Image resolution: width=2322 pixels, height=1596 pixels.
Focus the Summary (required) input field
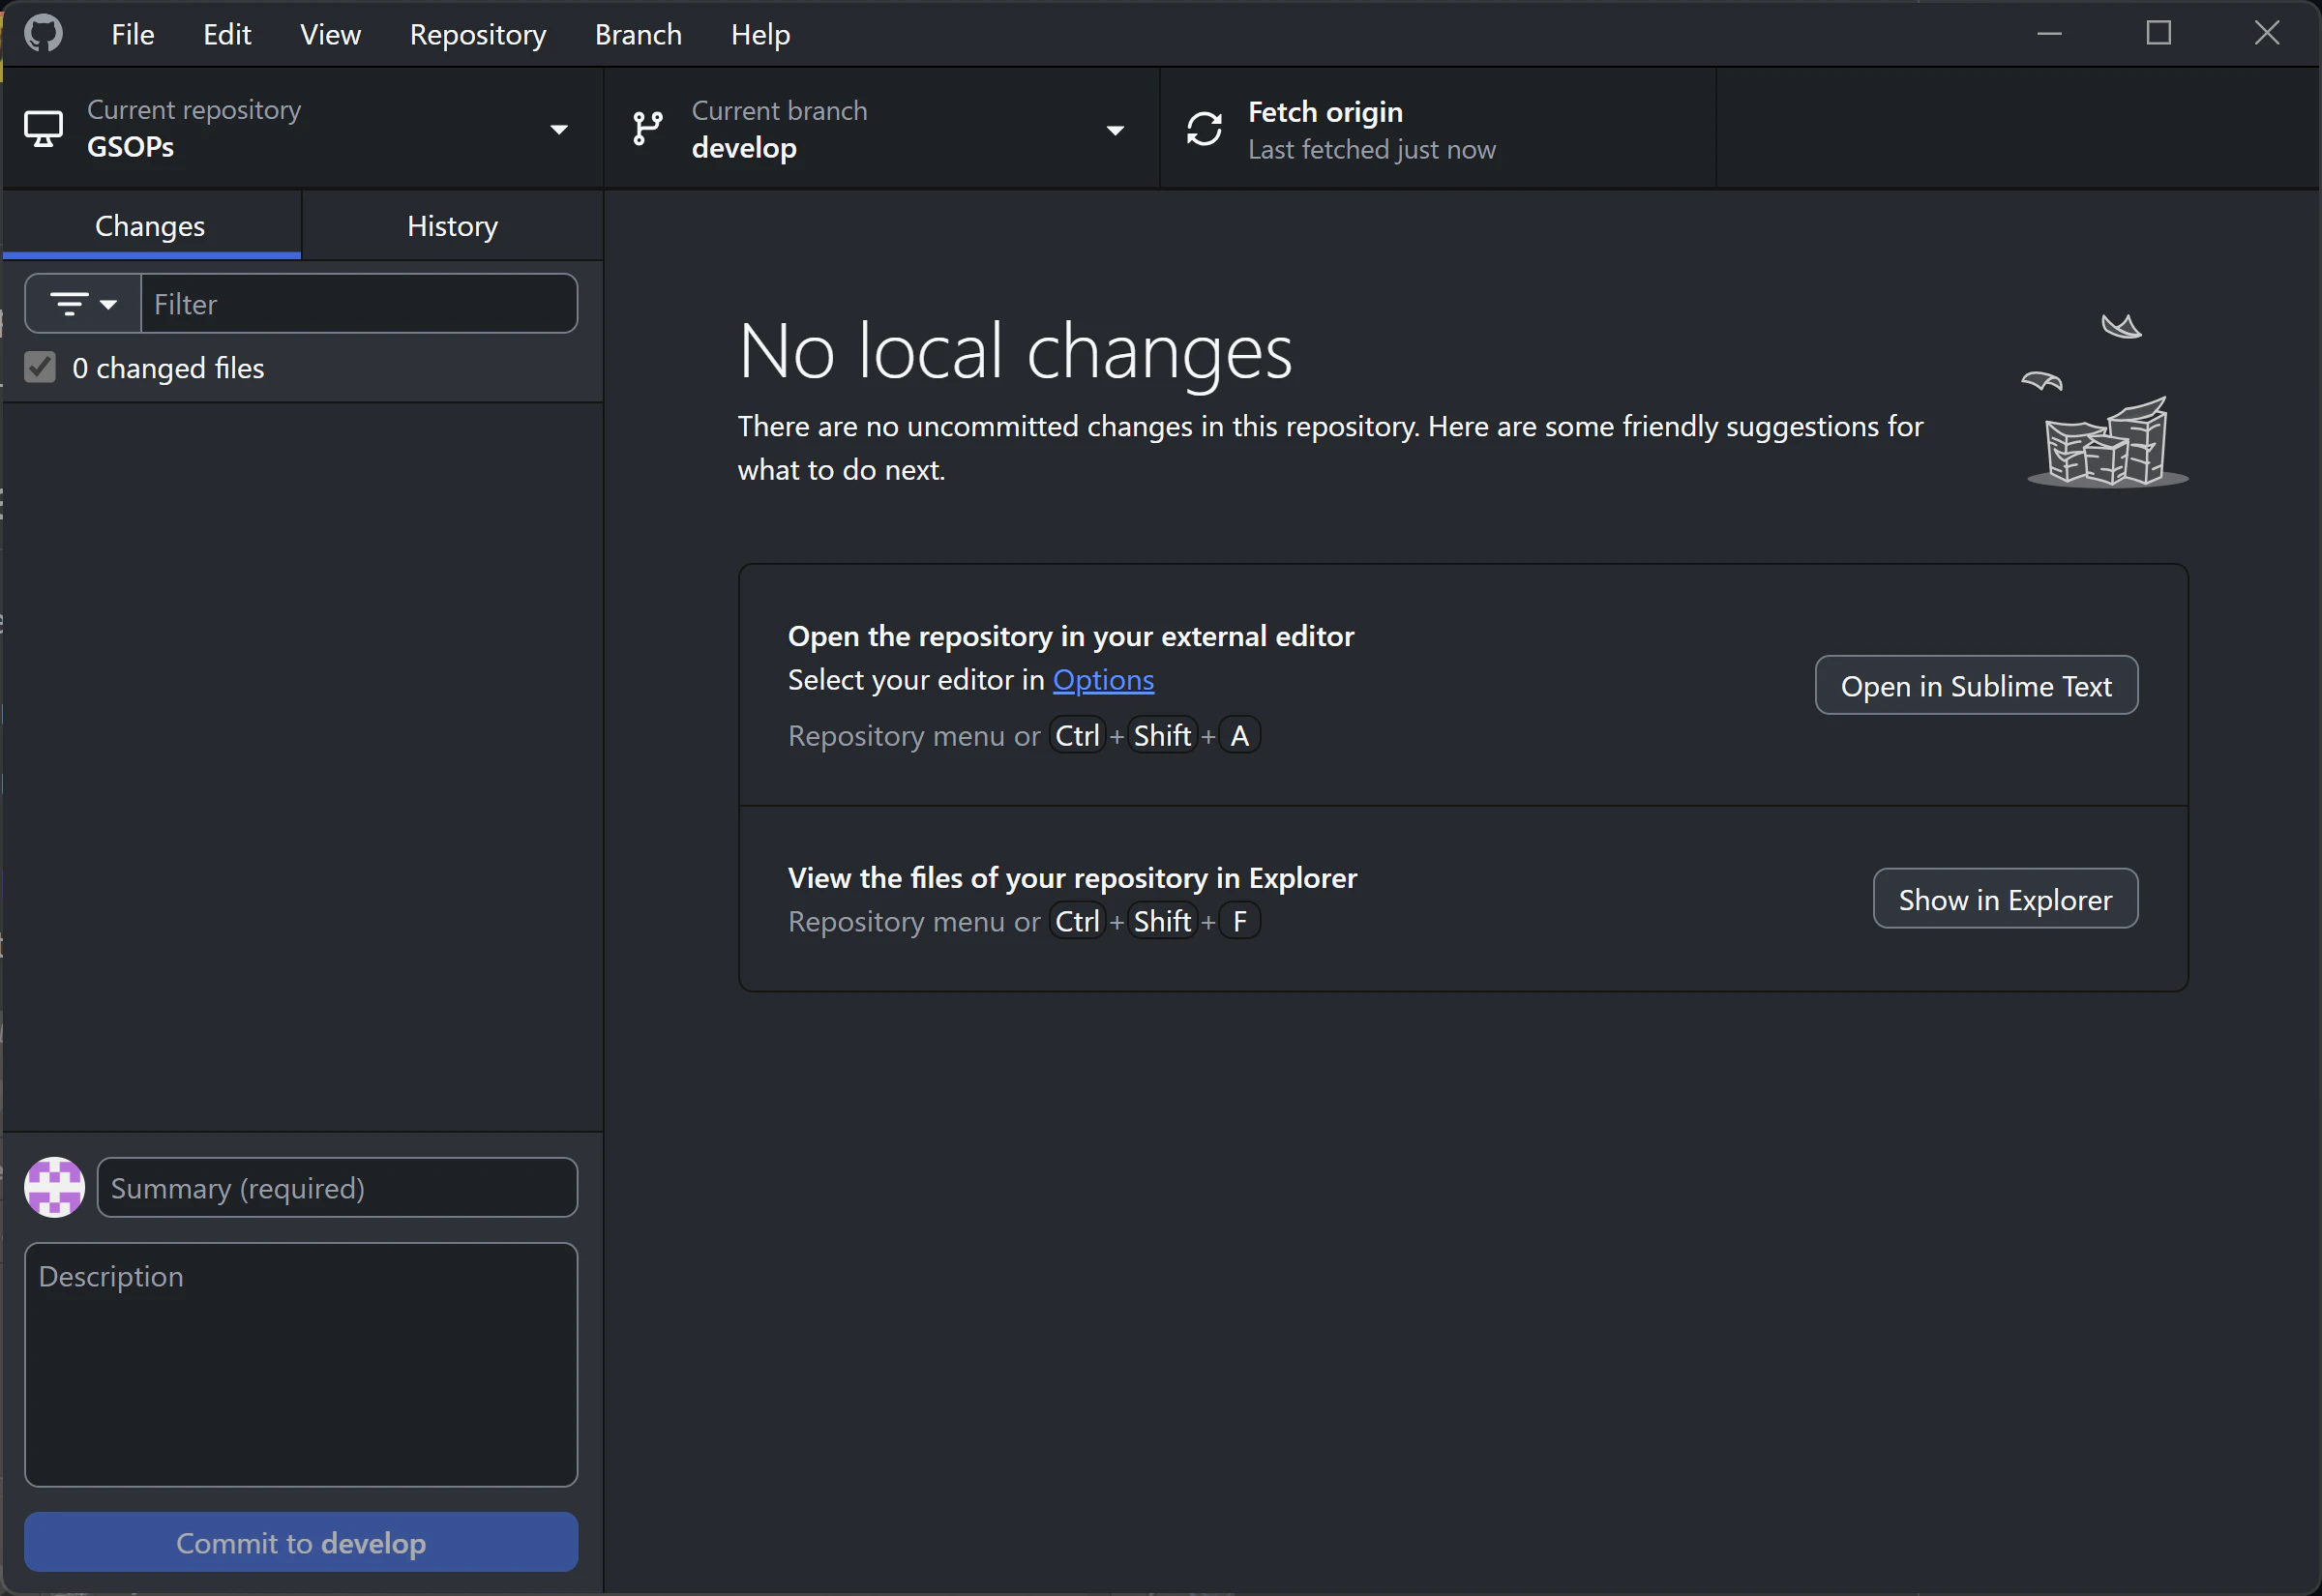[337, 1188]
